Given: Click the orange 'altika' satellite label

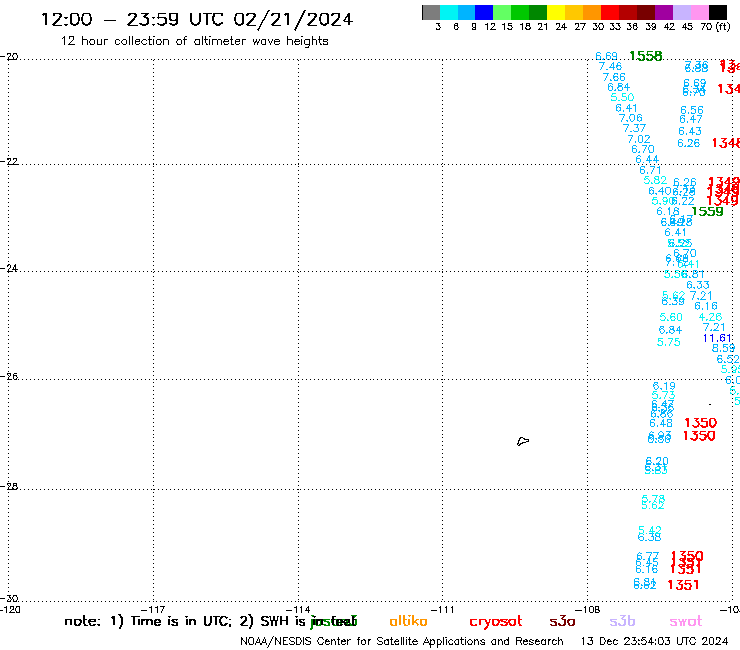Looking at the screenshot, I should [408, 621].
